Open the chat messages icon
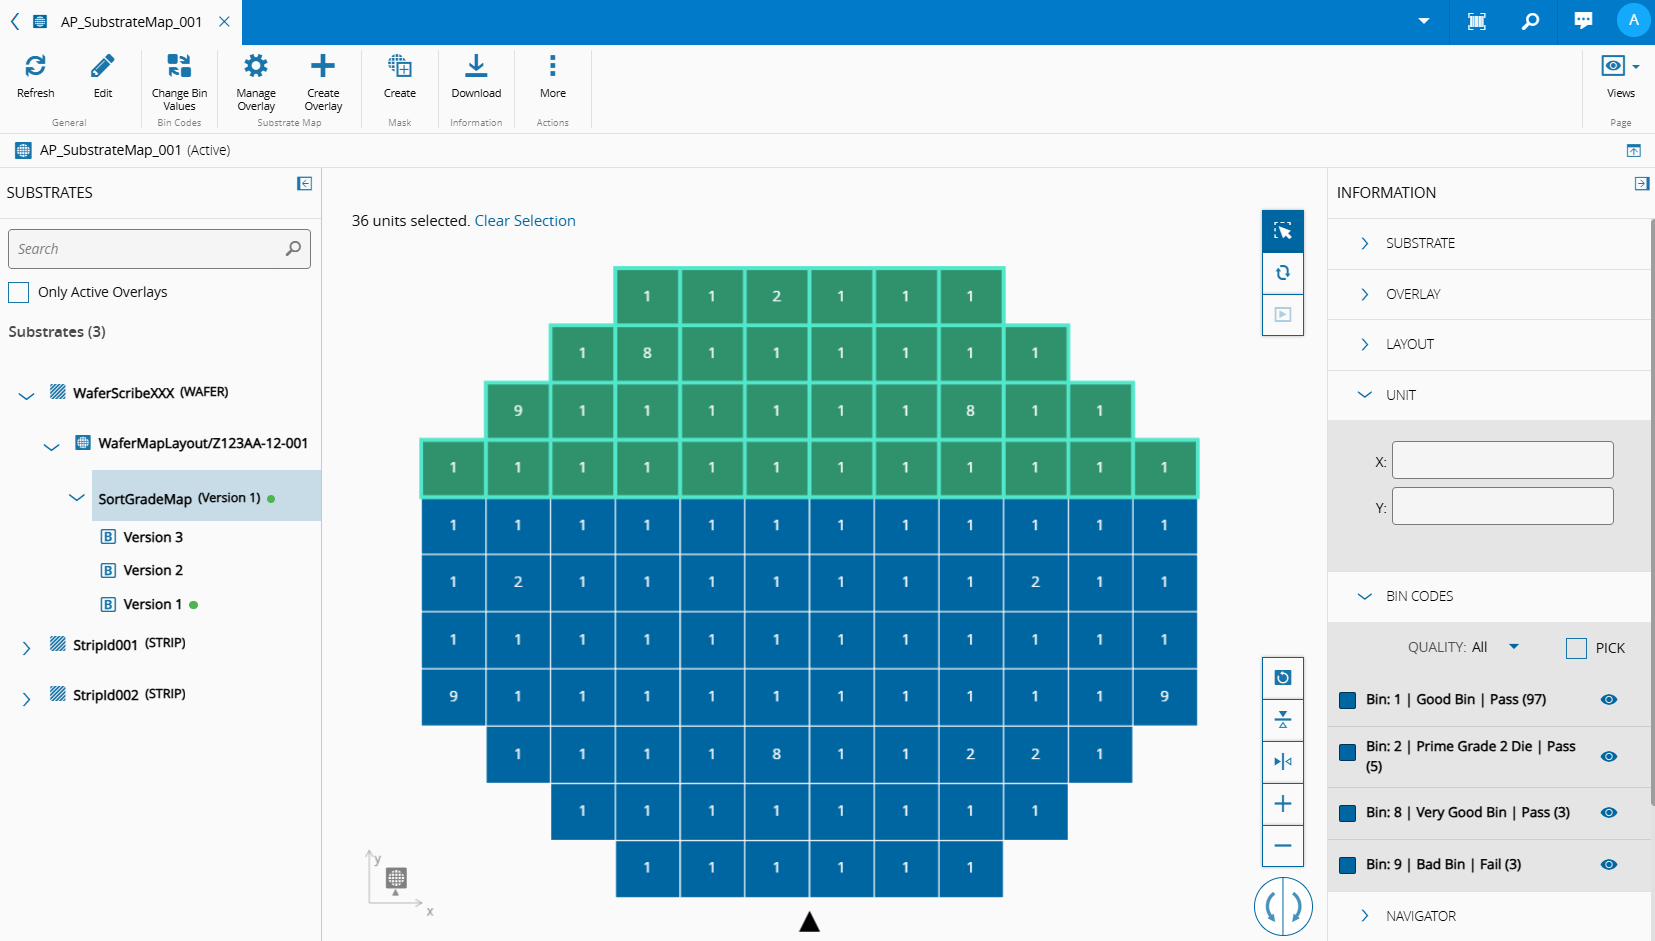The height and width of the screenshot is (941, 1655). pyautogui.click(x=1583, y=21)
